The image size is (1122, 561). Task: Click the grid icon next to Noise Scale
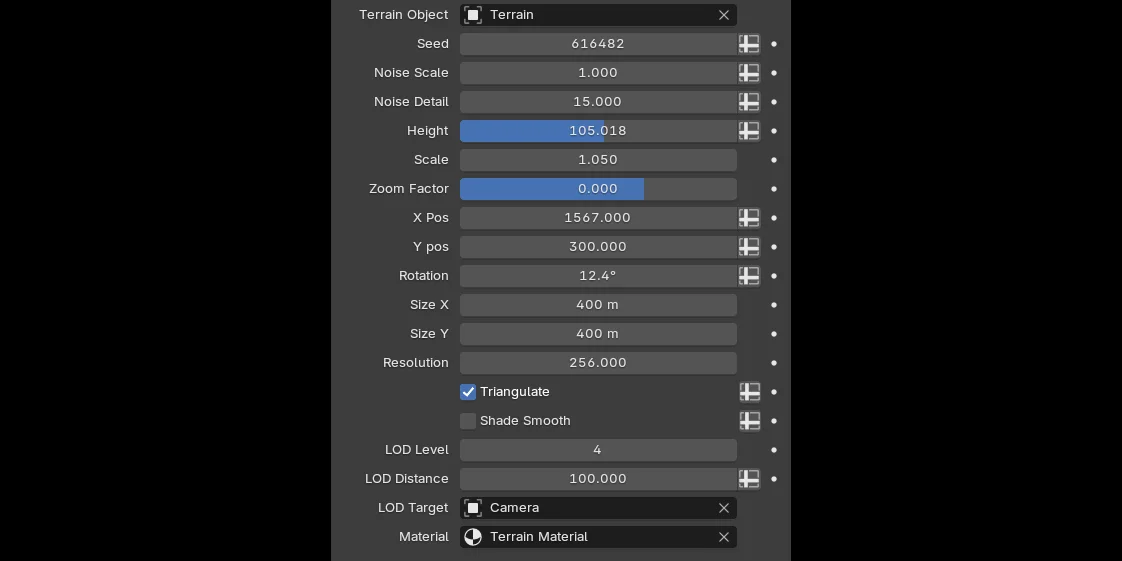tap(749, 73)
